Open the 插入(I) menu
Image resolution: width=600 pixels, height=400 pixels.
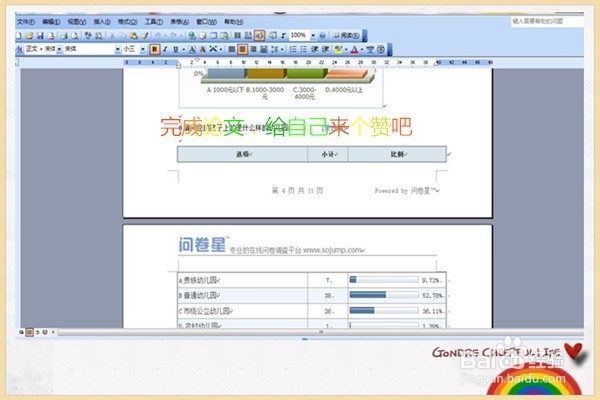click(x=102, y=22)
